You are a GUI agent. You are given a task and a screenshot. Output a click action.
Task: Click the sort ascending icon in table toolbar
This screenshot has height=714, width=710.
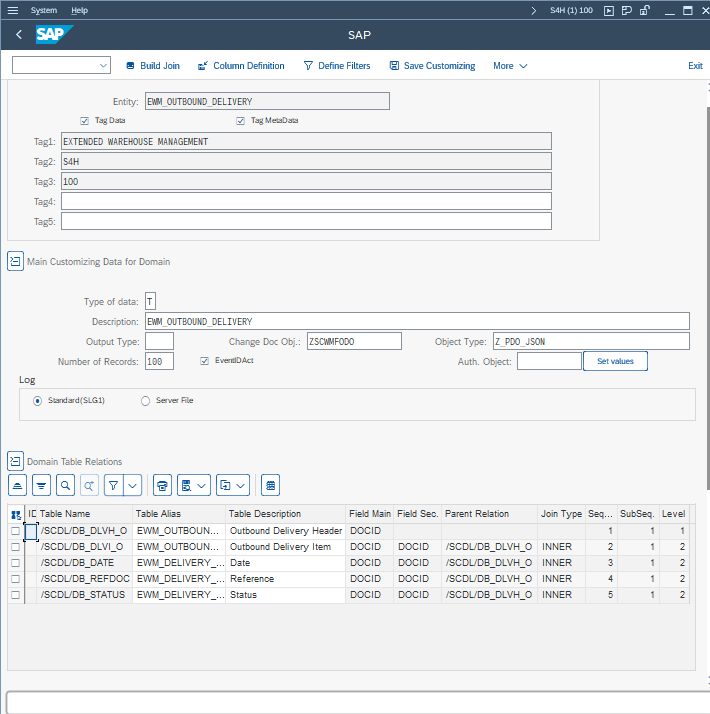17,485
